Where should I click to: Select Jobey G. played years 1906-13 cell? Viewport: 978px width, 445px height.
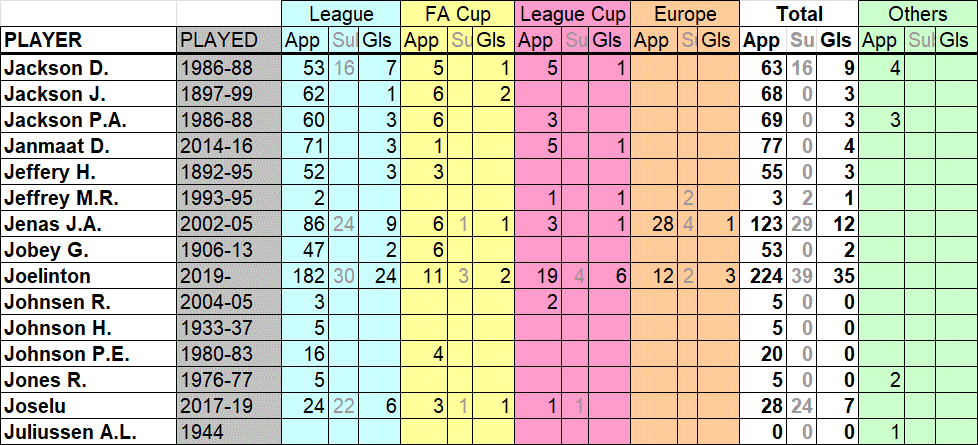click(229, 250)
